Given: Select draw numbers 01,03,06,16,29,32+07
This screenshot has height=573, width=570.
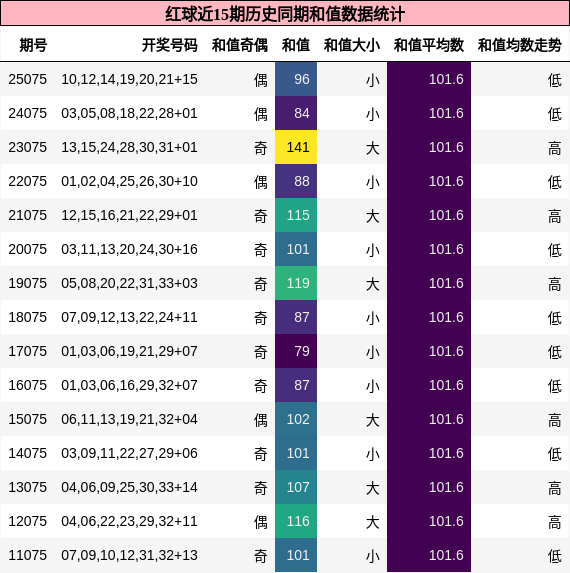Looking at the screenshot, I should point(129,385).
